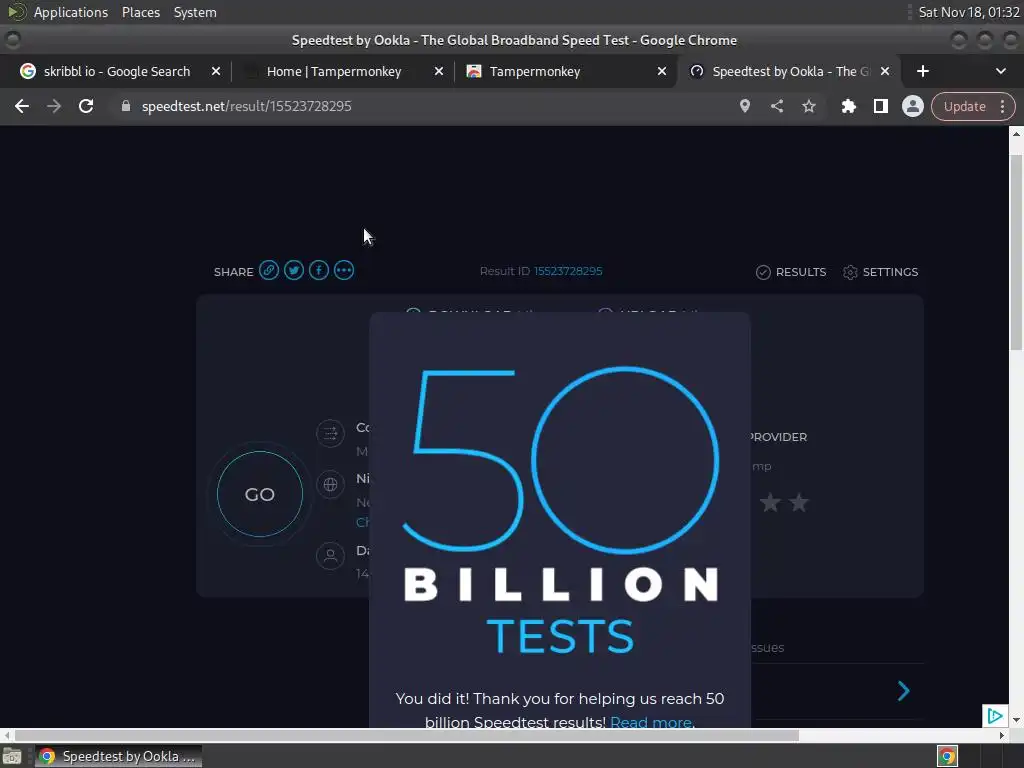Click scroll right arrow at bottom
This screenshot has height=768, width=1024.
(x=1002, y=735)
